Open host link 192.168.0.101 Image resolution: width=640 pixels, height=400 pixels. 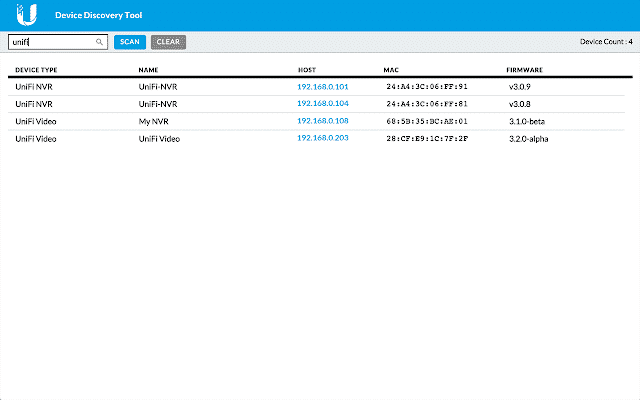tap(322, 87)
